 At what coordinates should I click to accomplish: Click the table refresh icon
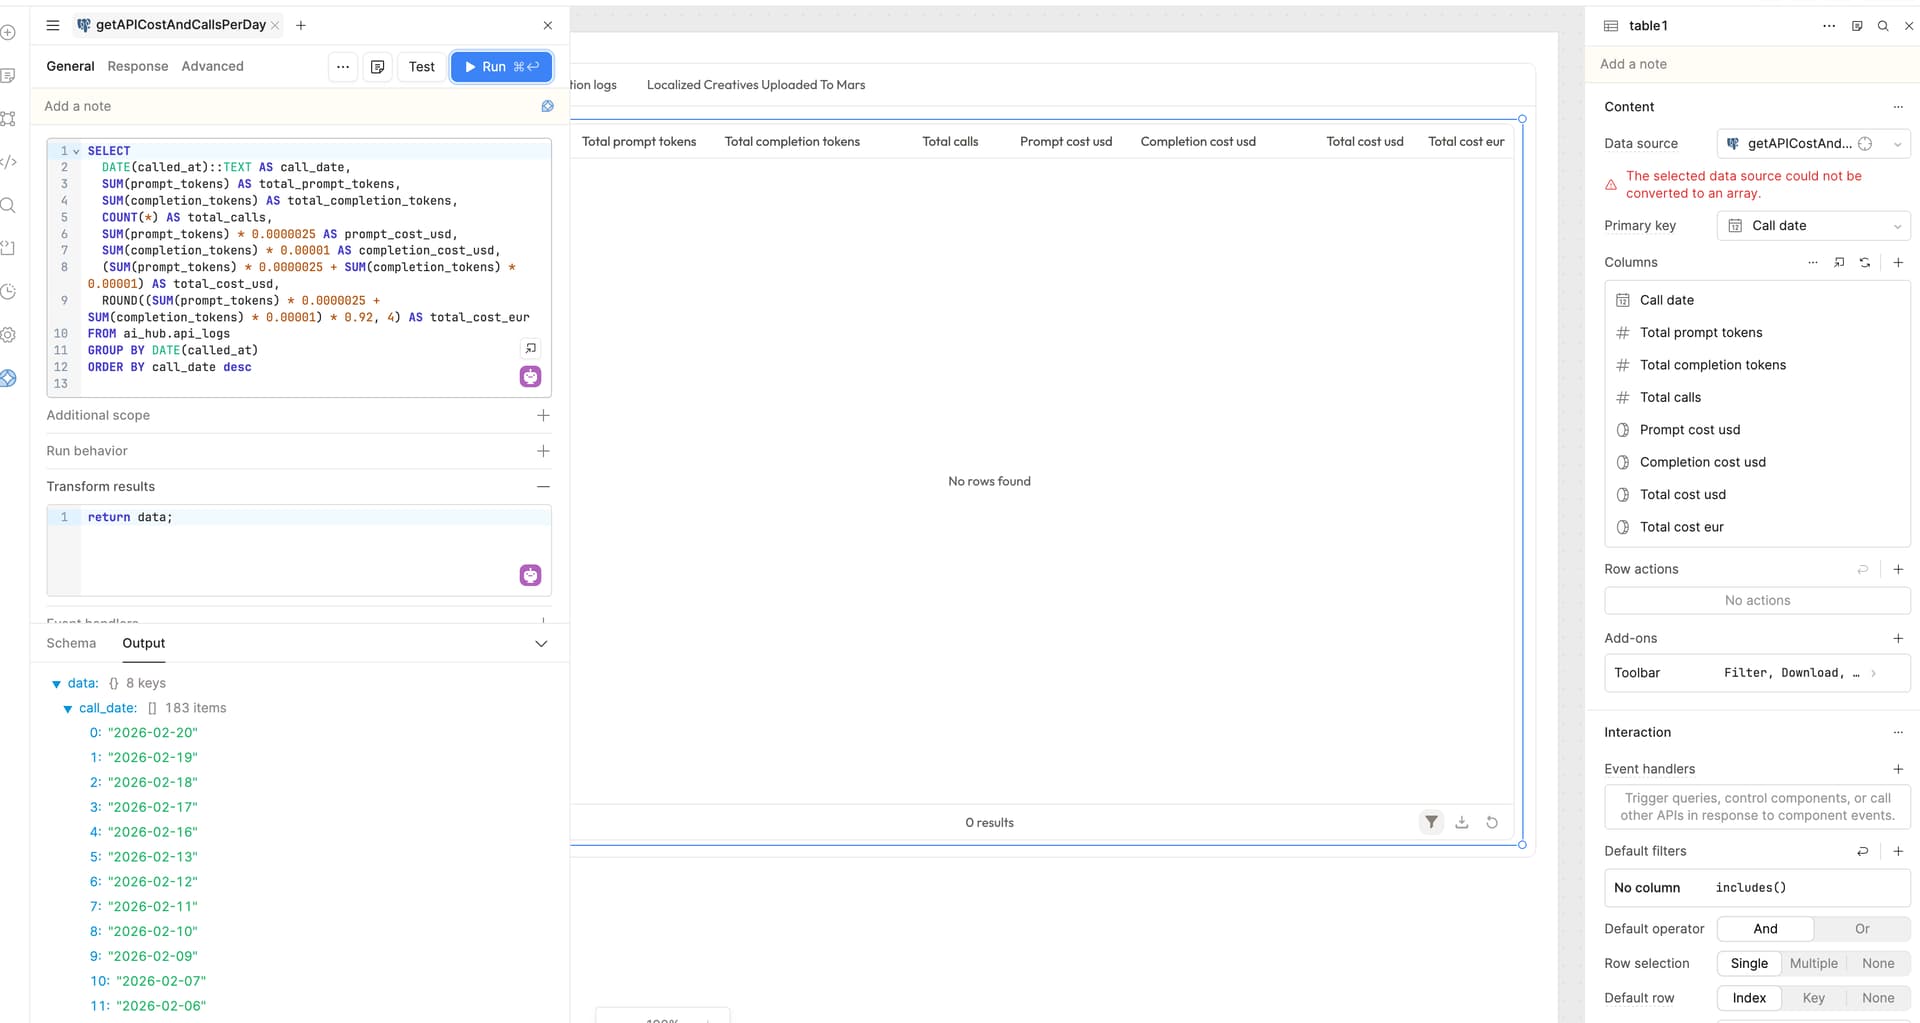[1492, 822]
